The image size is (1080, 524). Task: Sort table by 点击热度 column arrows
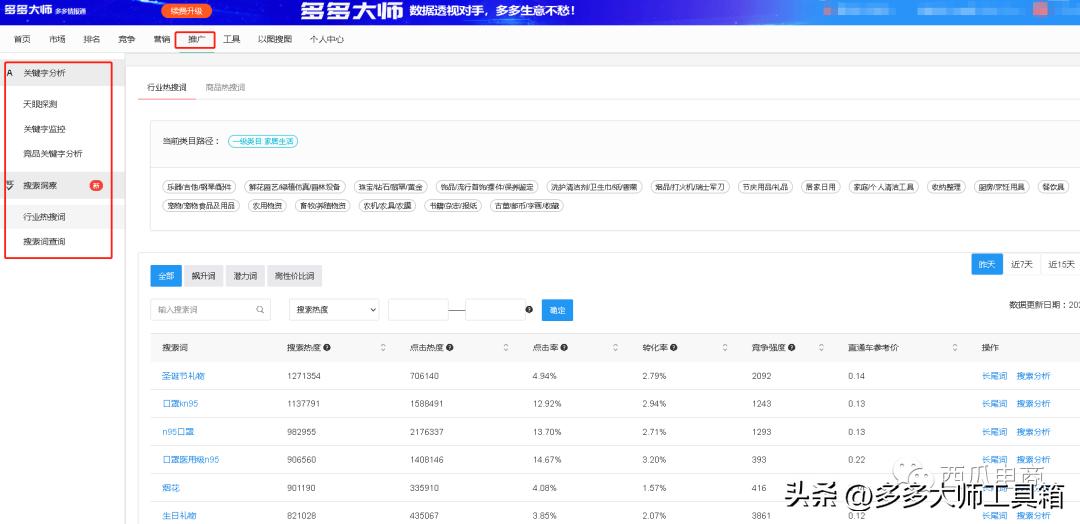click(x=506, y=348)
